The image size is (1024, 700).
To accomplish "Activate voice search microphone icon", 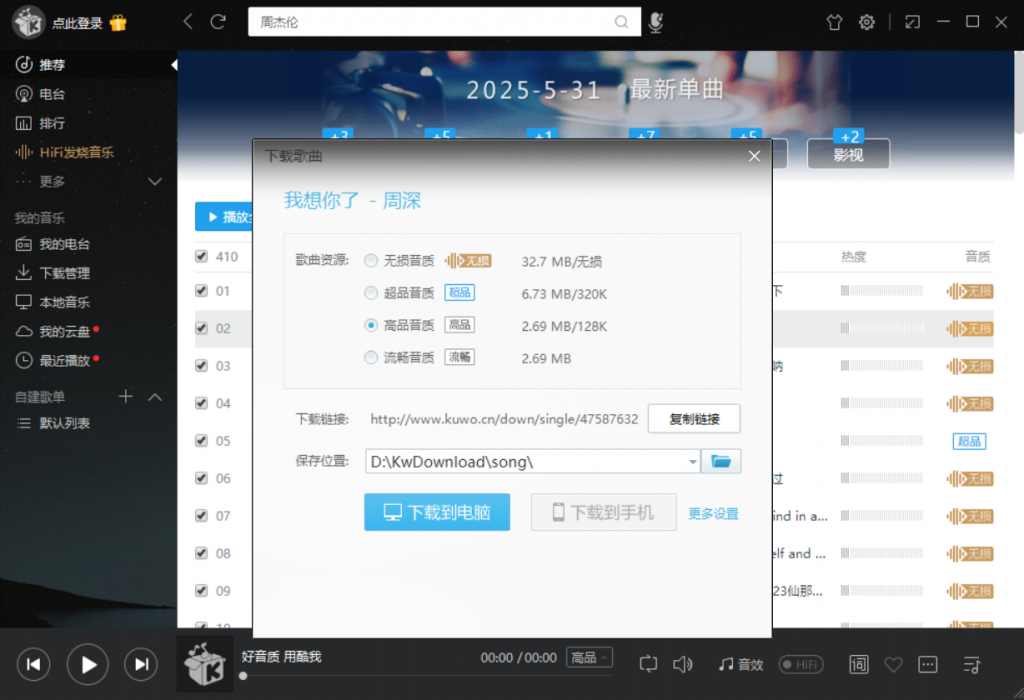I will (x=655, y=21).
